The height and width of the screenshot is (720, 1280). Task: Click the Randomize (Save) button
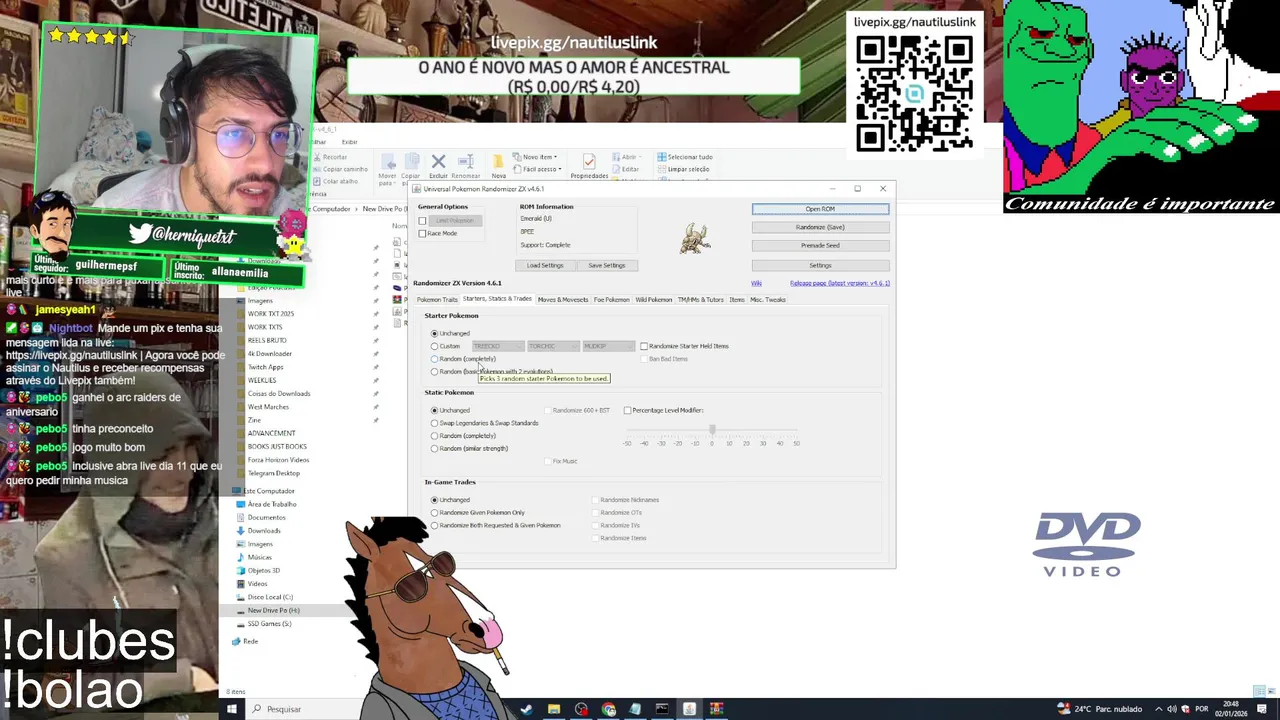820,227
